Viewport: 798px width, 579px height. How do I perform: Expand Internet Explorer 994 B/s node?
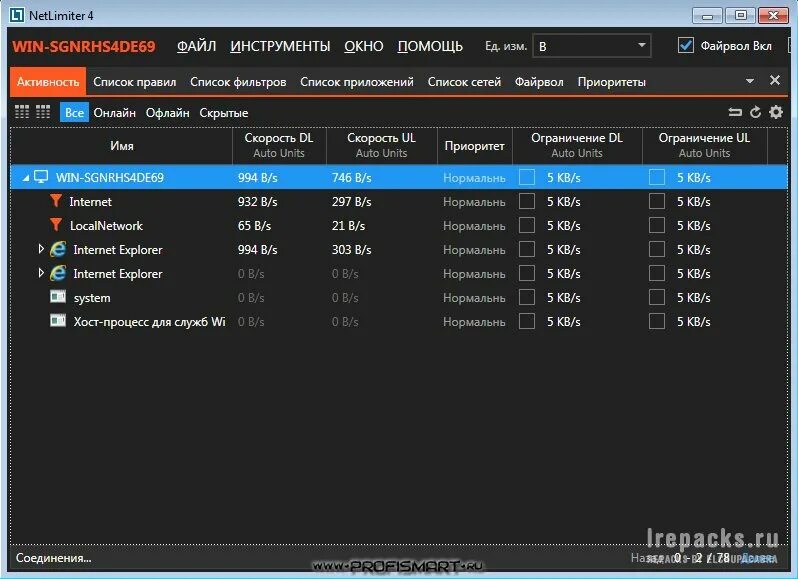pos(41,249)
